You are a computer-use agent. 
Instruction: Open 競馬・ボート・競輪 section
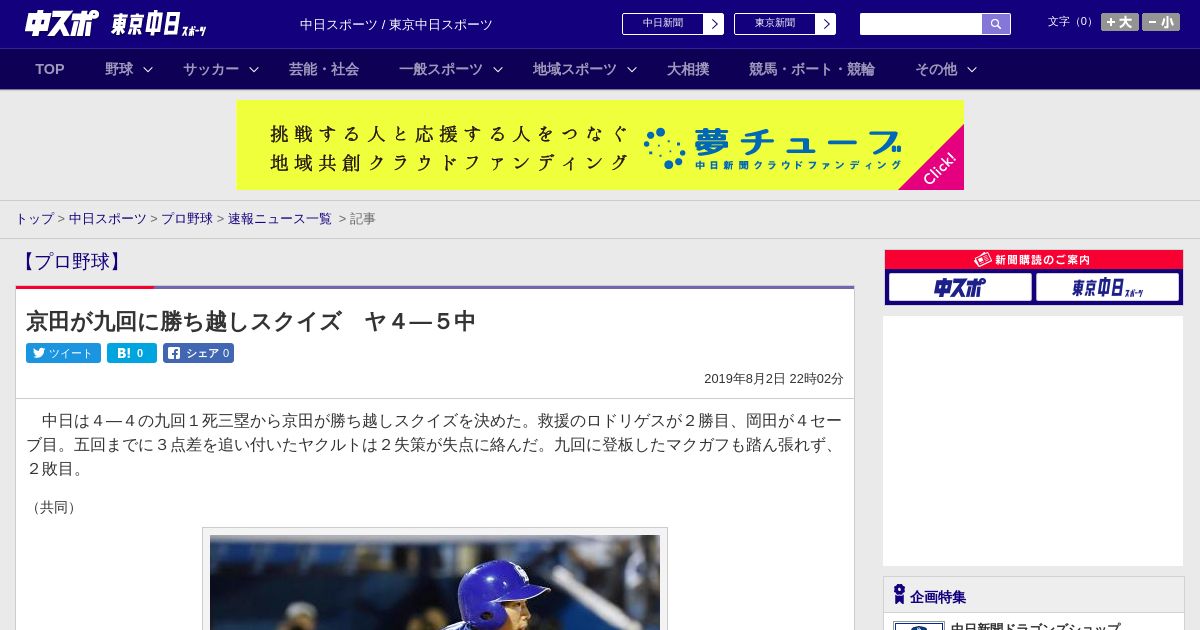(812, 69)
